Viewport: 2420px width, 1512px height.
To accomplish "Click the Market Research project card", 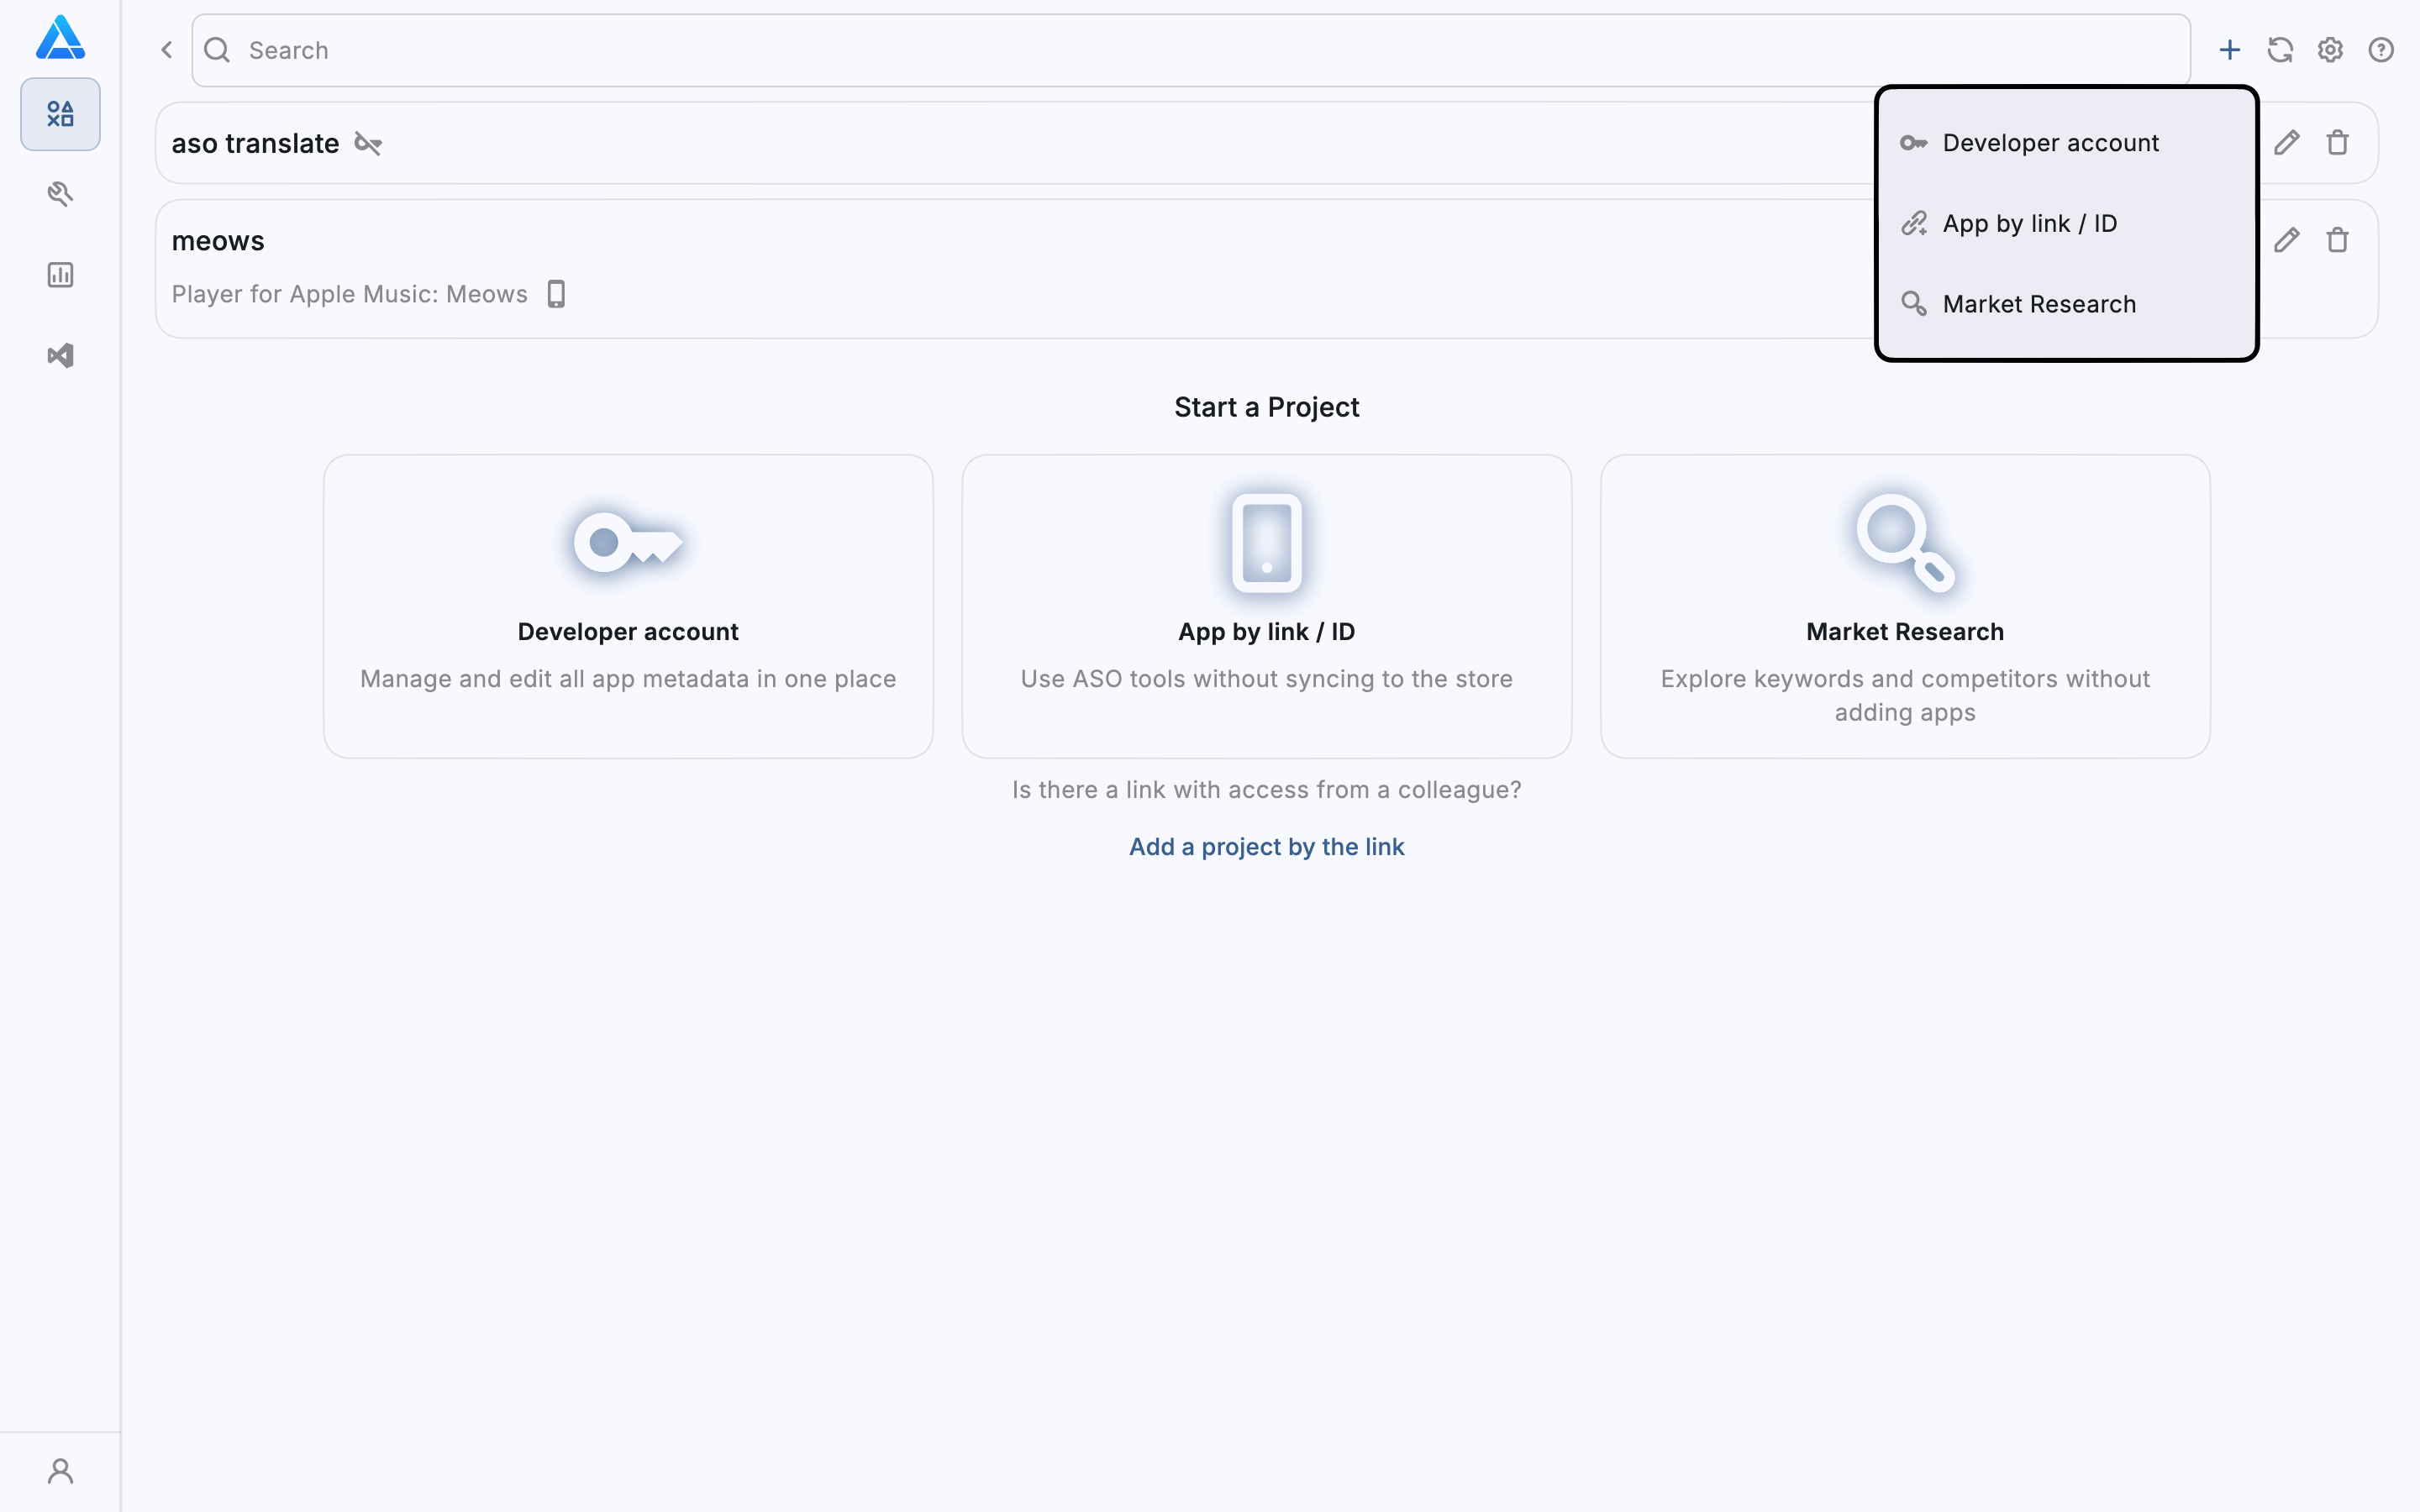I will coord(1904,606).
